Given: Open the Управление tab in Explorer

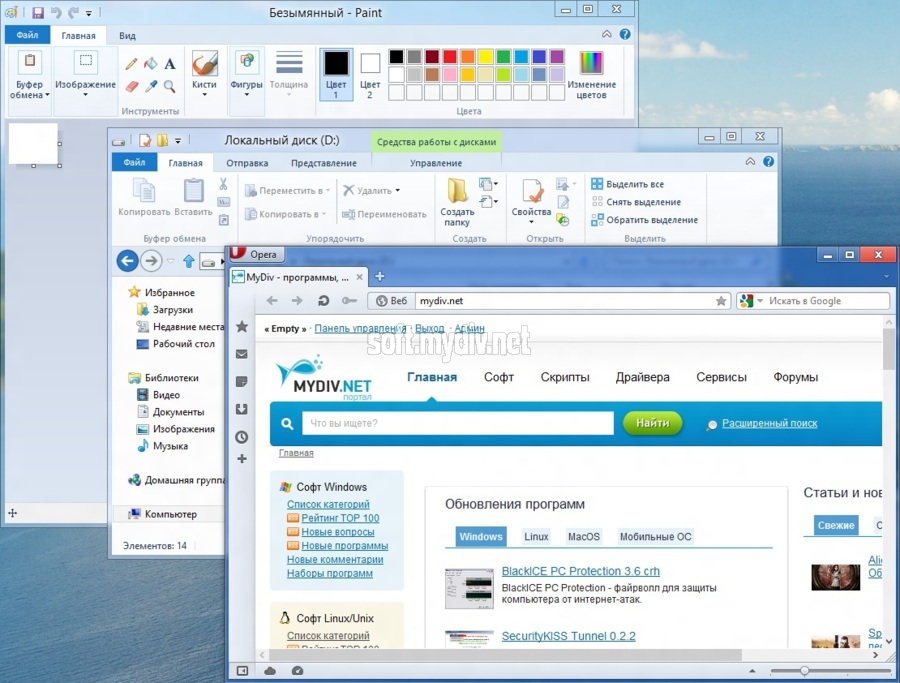Looking at the screenshot, I should point(436,163).
